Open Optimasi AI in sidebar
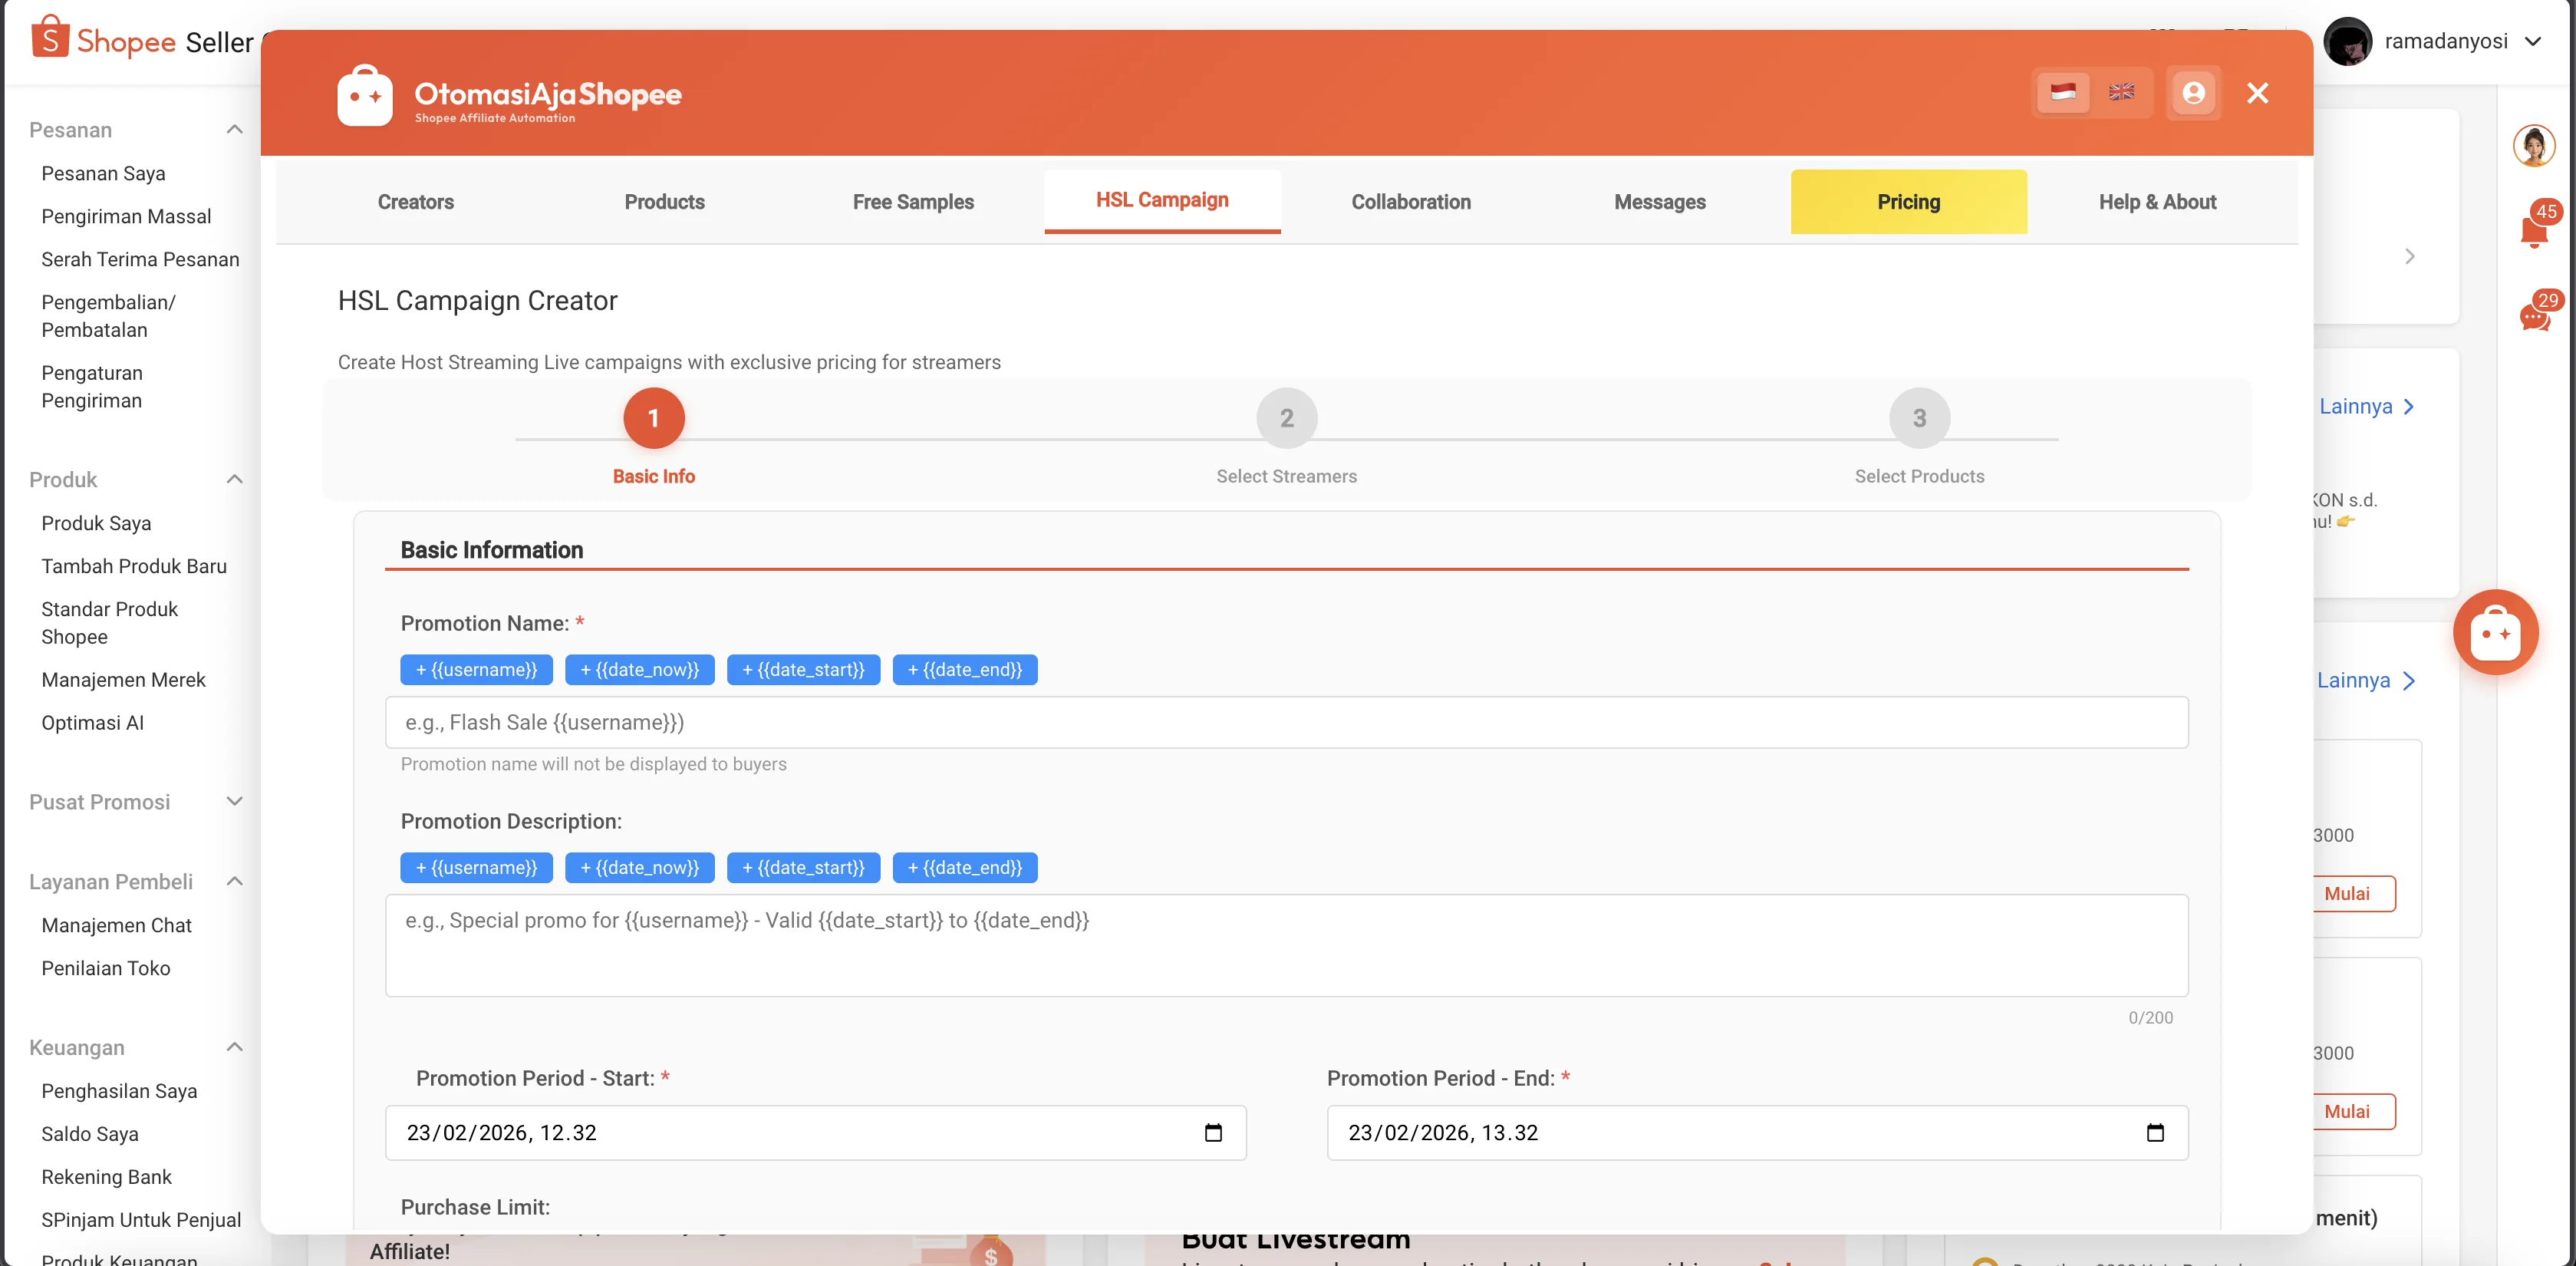 coord(92,723)
